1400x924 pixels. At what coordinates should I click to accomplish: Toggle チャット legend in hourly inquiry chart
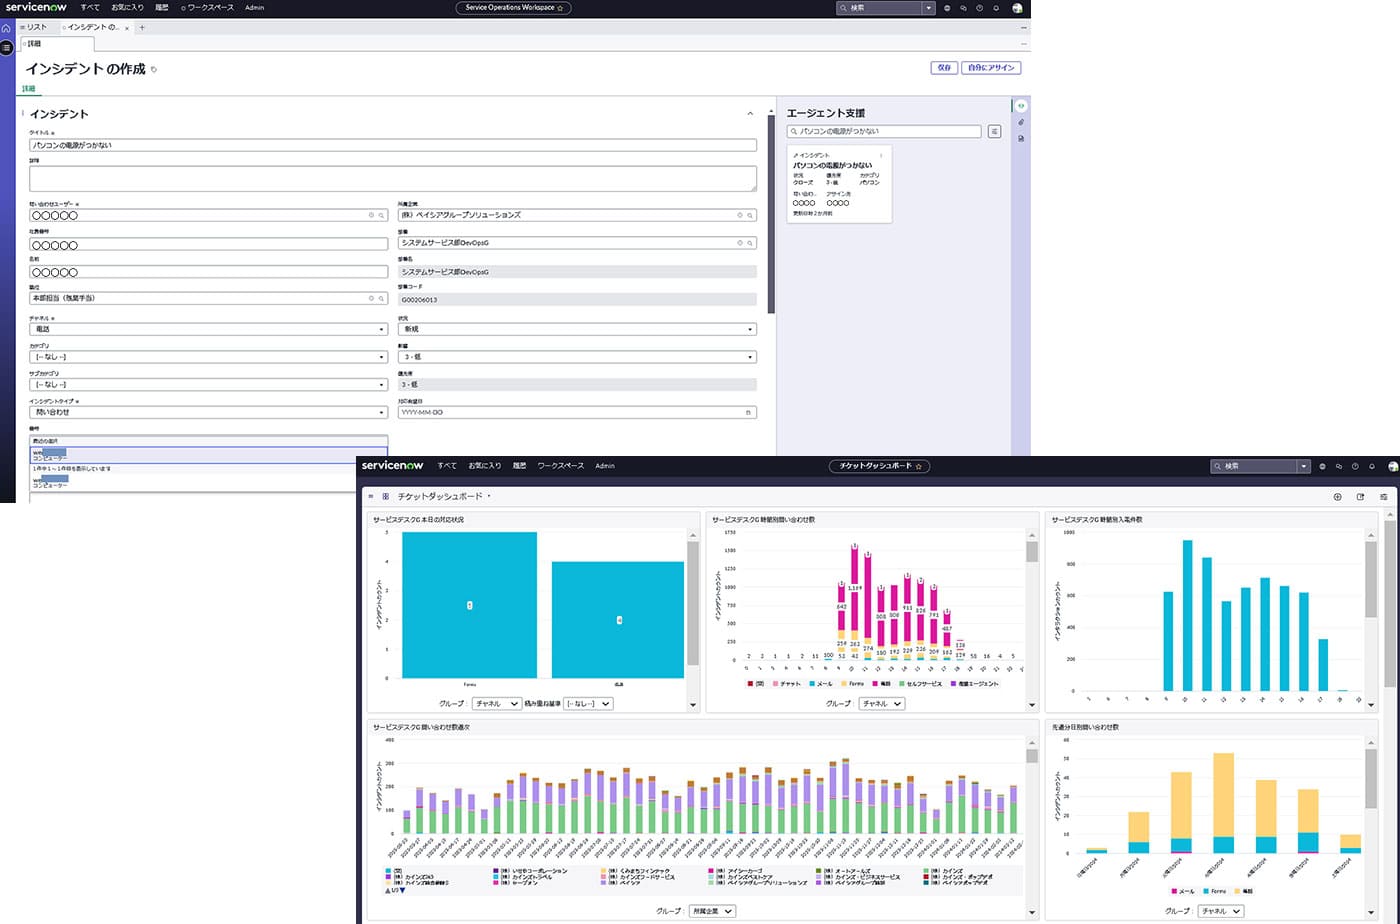[x=785, y=684]
